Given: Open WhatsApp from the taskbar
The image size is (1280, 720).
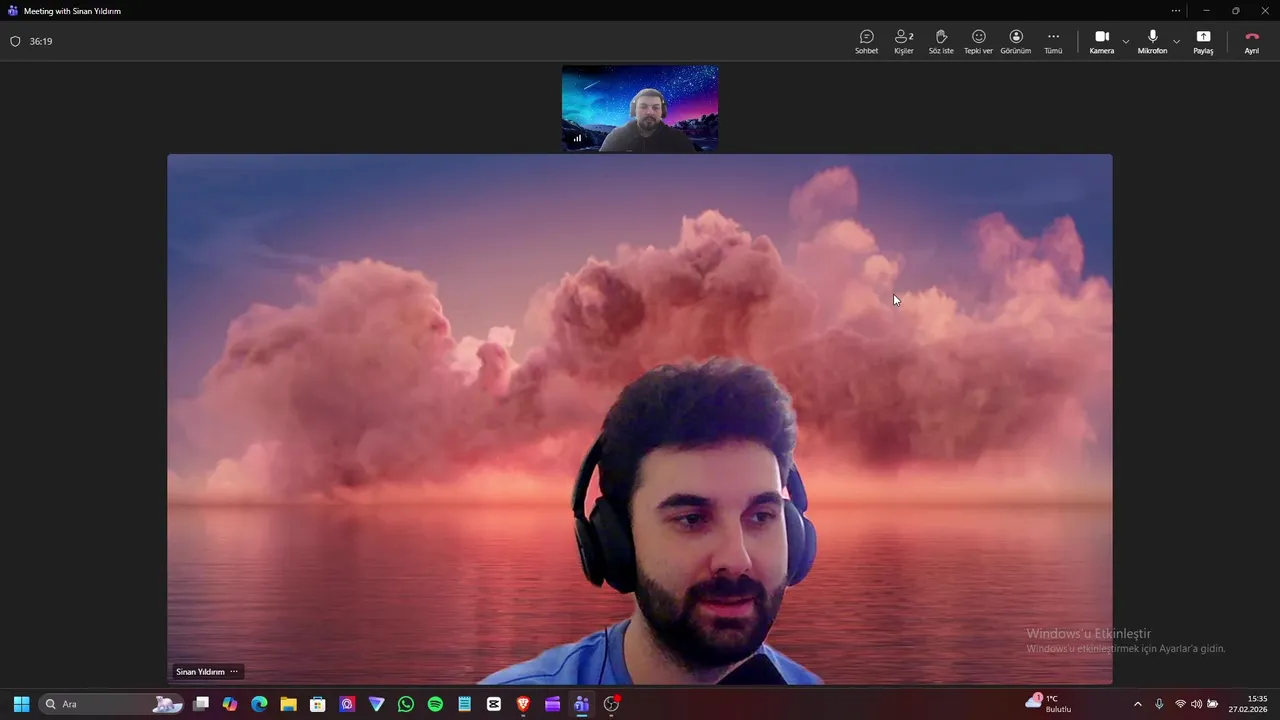Looking at the screenshot, I should point(405,704).
